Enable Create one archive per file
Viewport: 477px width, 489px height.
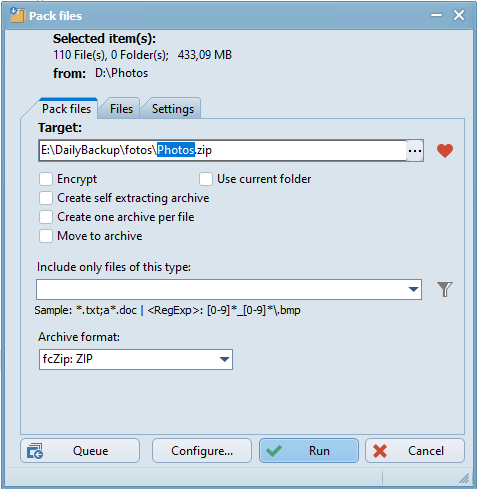pyautogui.click(x=46, y=217)
